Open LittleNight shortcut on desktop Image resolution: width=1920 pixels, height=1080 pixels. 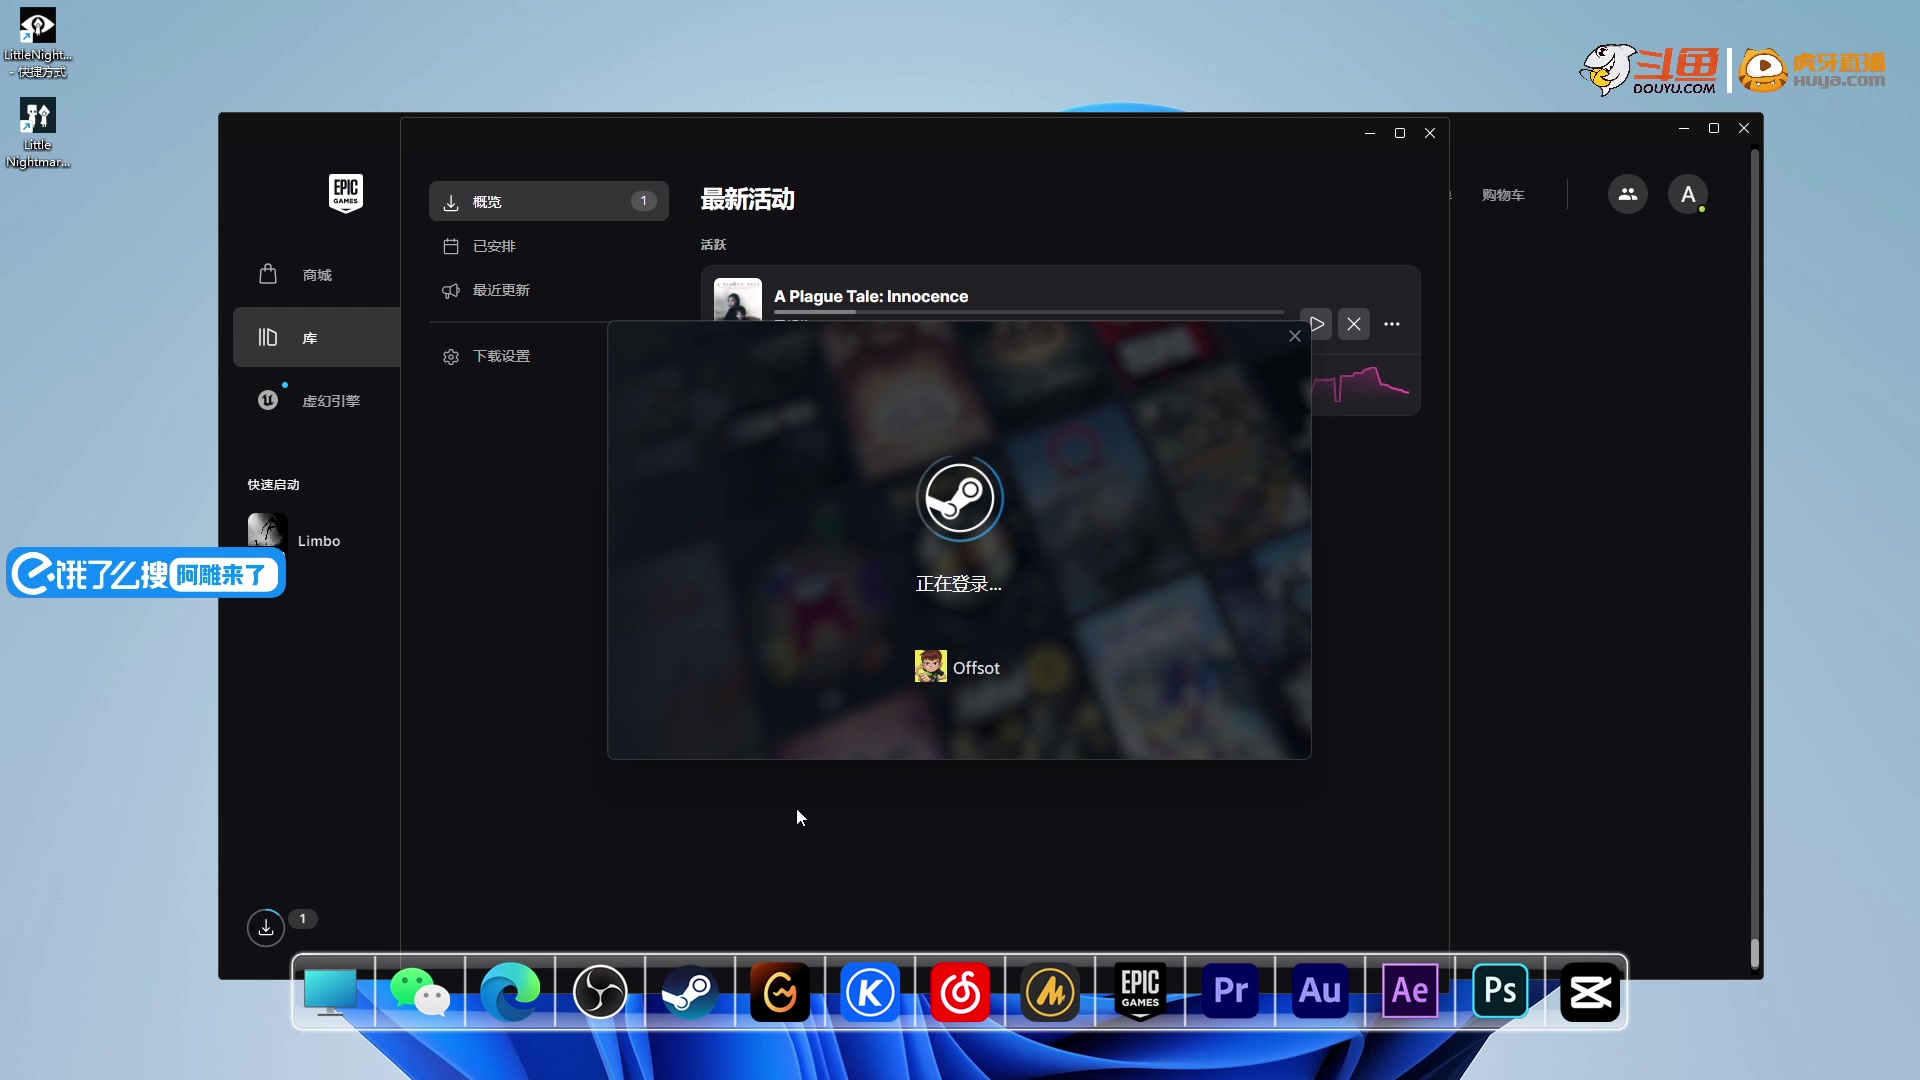pos(38,44)
